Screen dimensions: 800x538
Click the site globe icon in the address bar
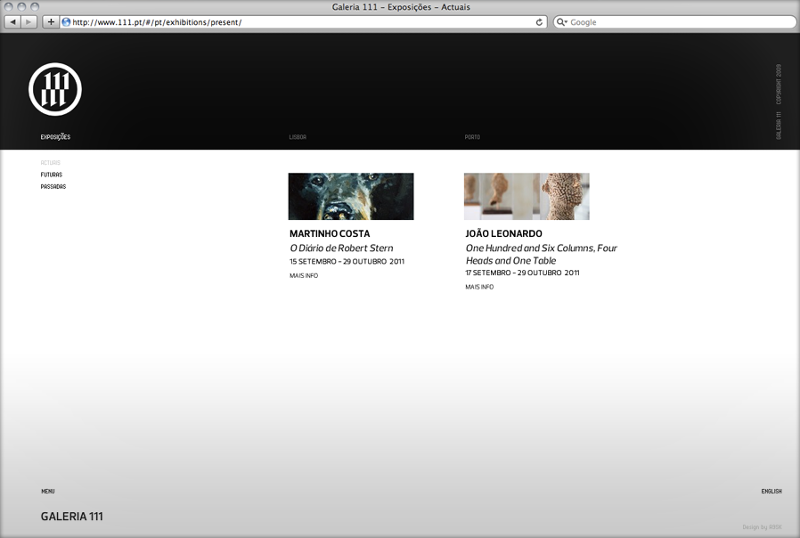tap(67, 22)
